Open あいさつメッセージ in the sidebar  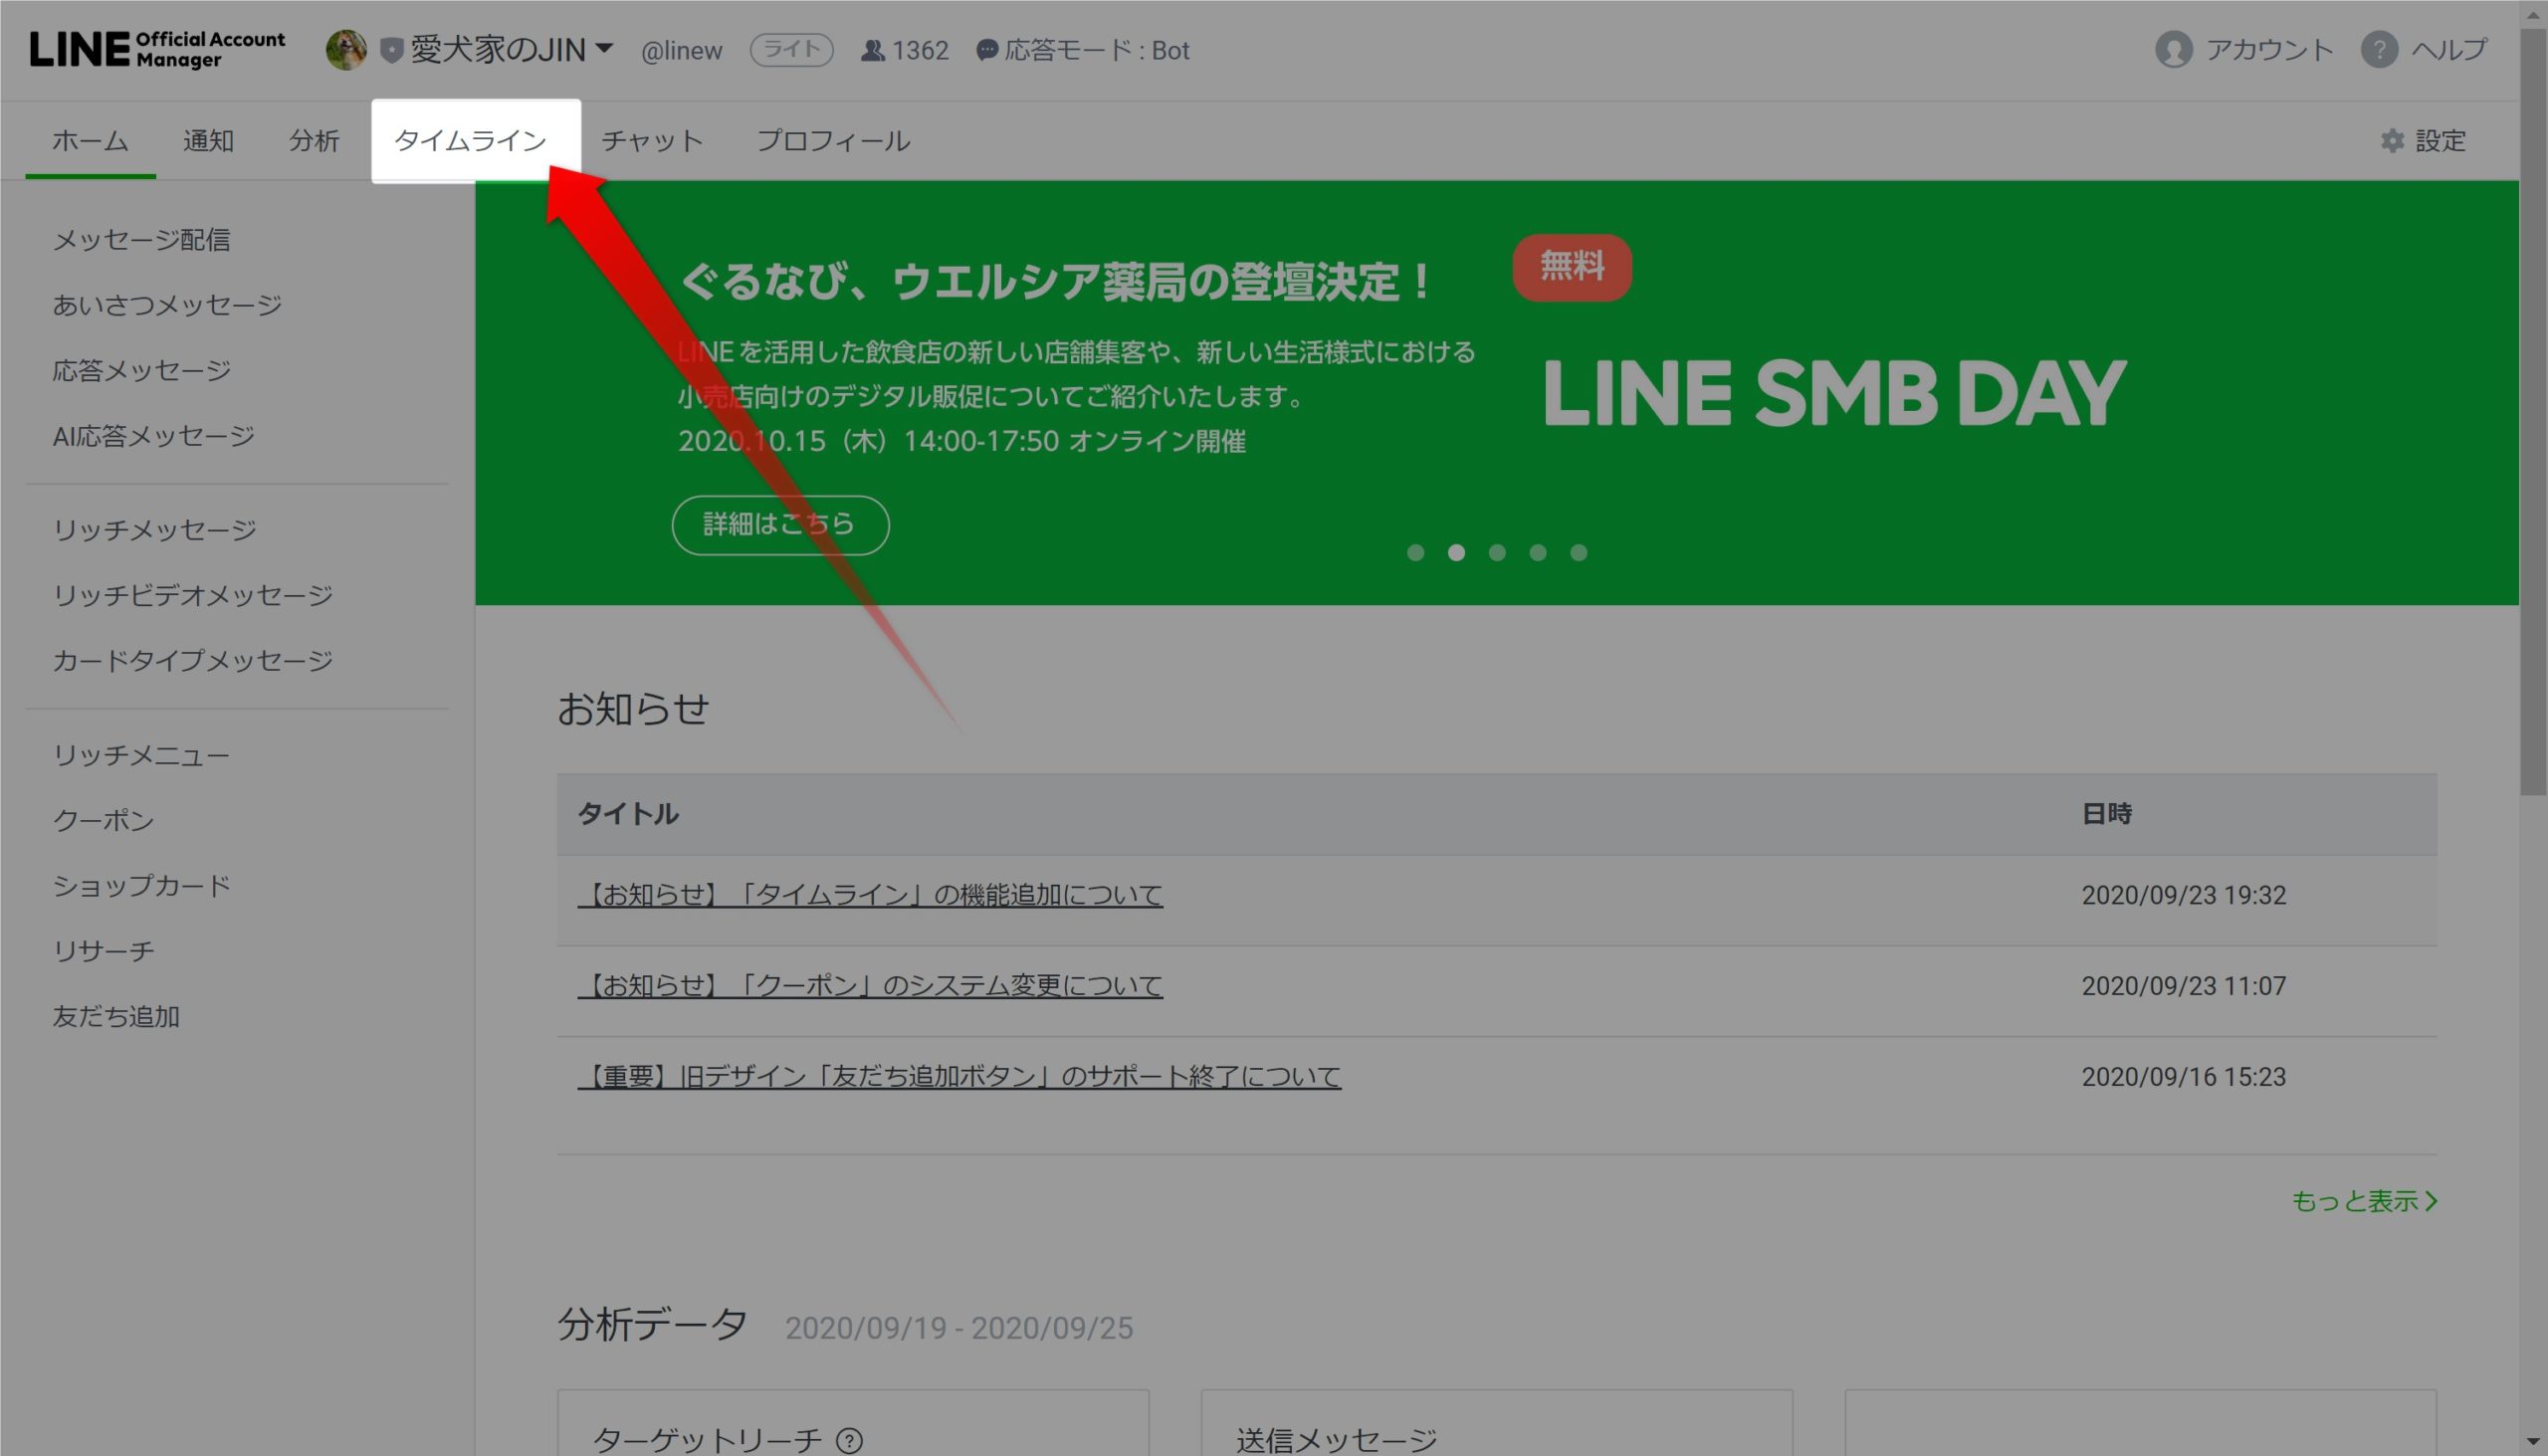pyautogui.click(x=167, y=305)
